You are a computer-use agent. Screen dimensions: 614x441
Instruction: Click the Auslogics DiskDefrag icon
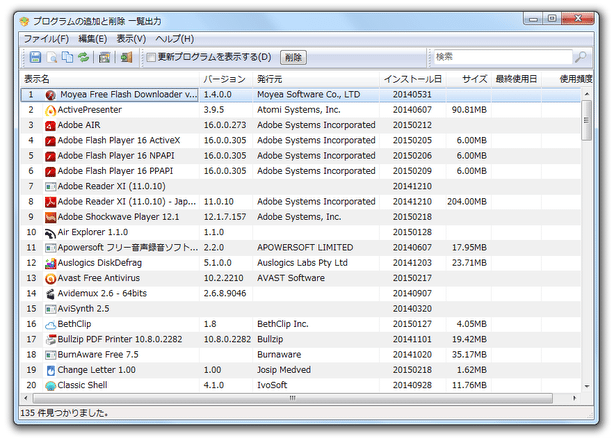point(51,263)
